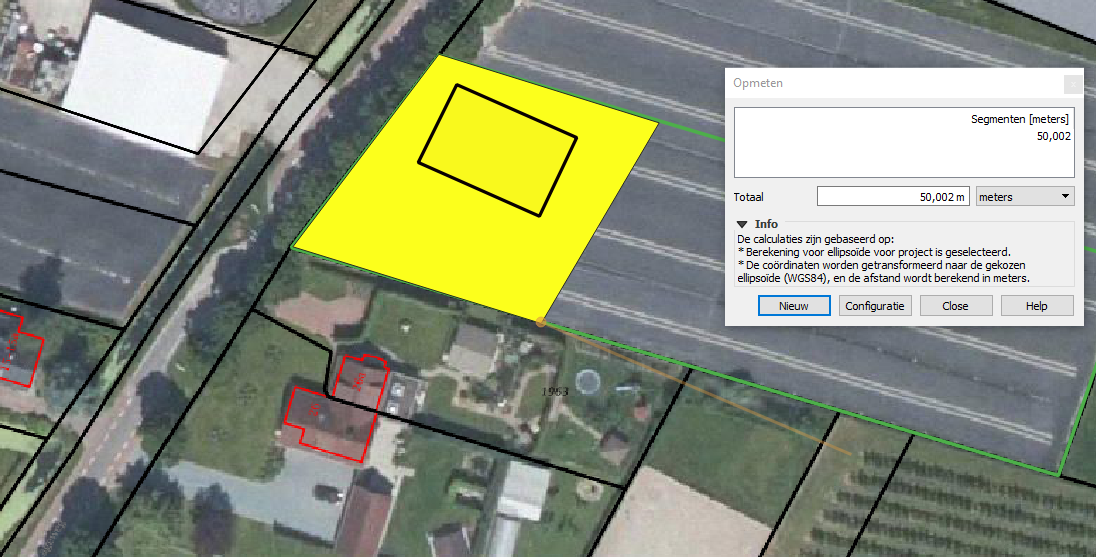Close the Opmeten dialog via X
The height and width of the screenshot is (557, 1096).
point(1073,84)
